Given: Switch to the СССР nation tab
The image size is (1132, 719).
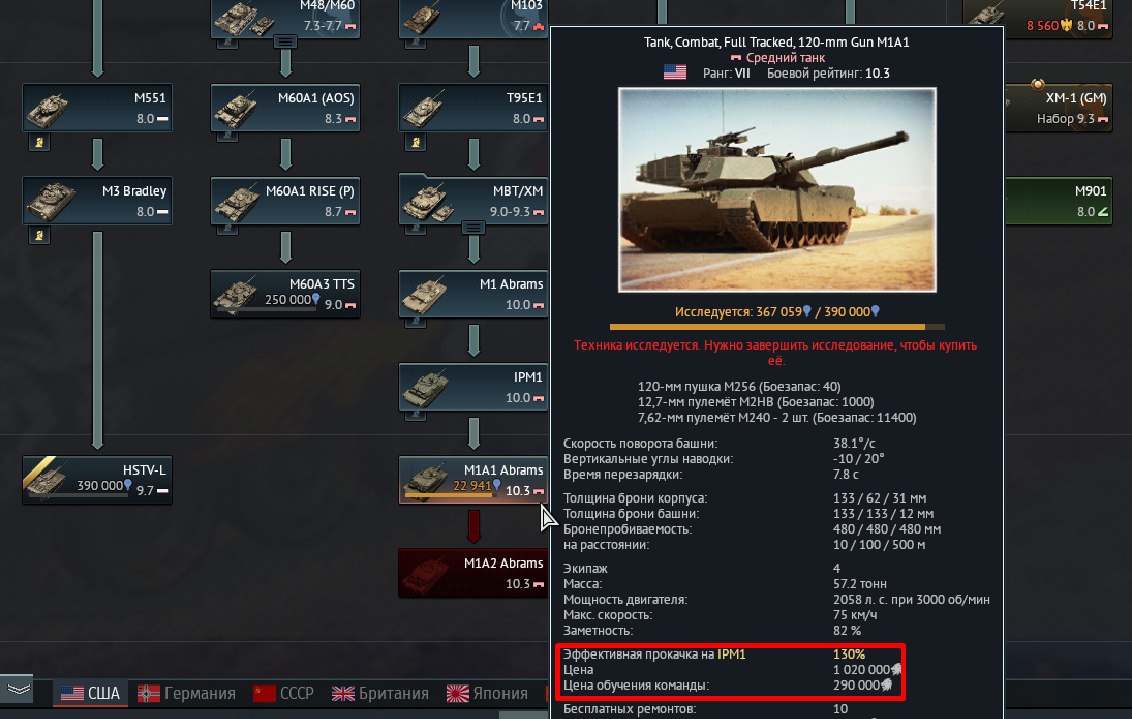Looking at the screenshot, I should coord(284,694).
